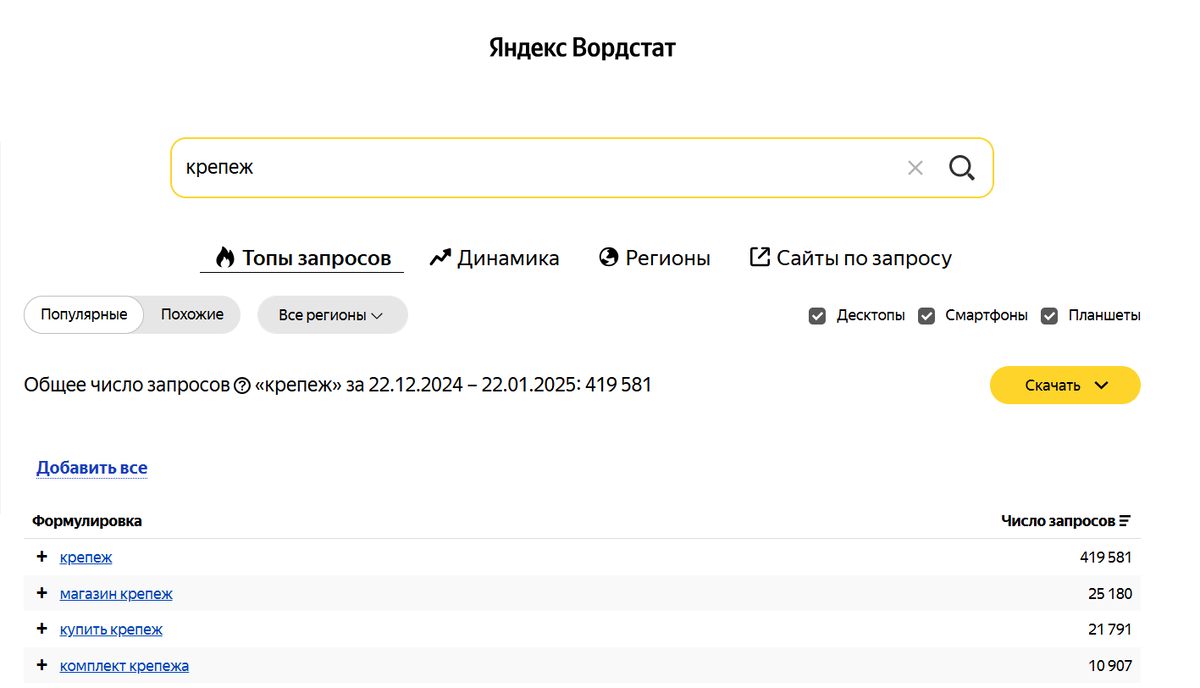Select the Популярные toggle option
The width and height of the screenshot is (1200, 688).
tap(84, 314)
